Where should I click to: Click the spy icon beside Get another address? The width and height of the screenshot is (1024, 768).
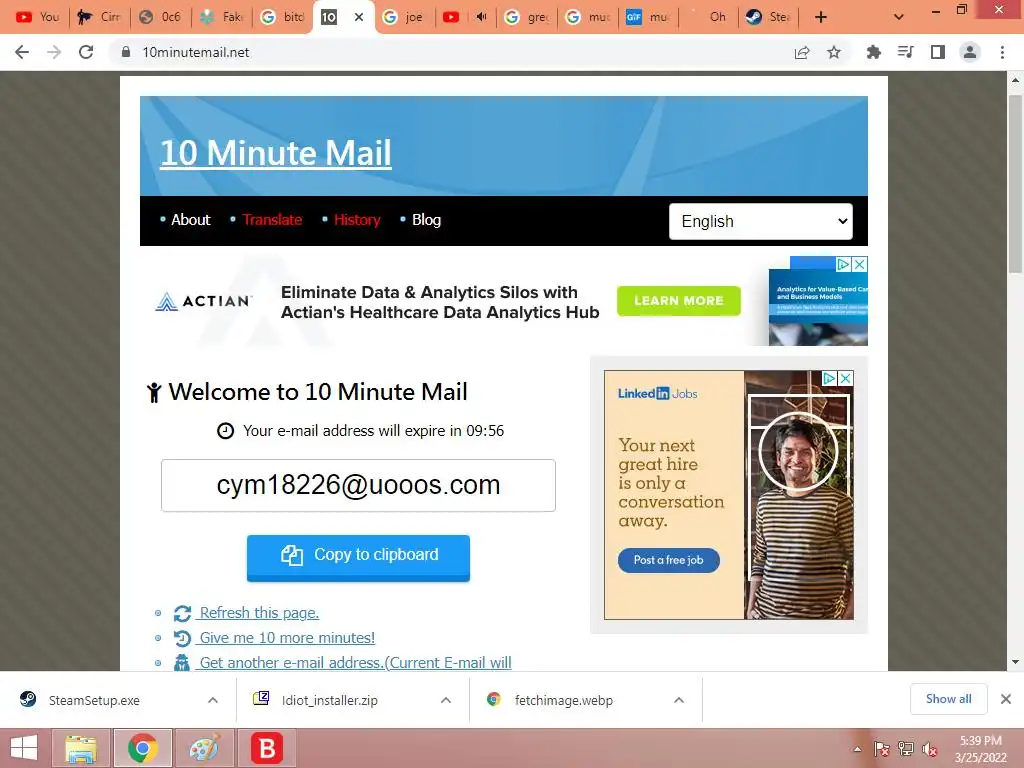[182, 663]
